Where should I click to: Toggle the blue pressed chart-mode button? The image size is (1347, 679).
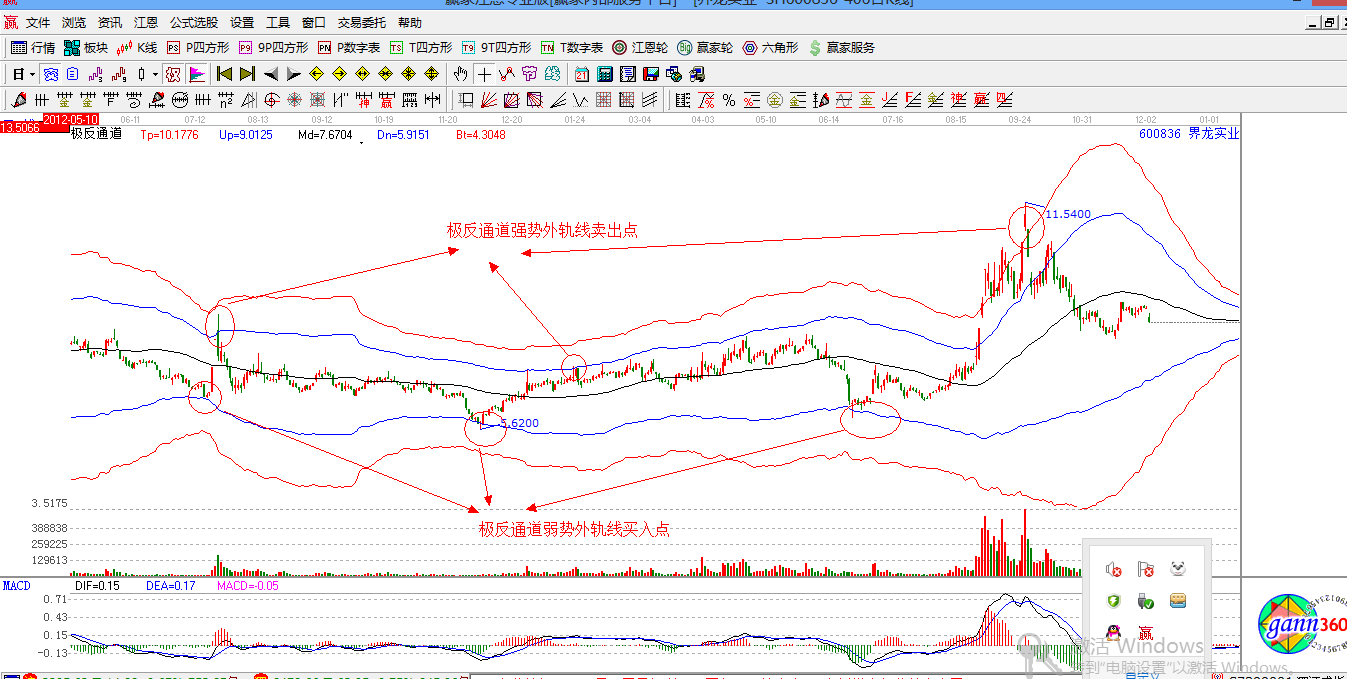(x=49, y=74)
